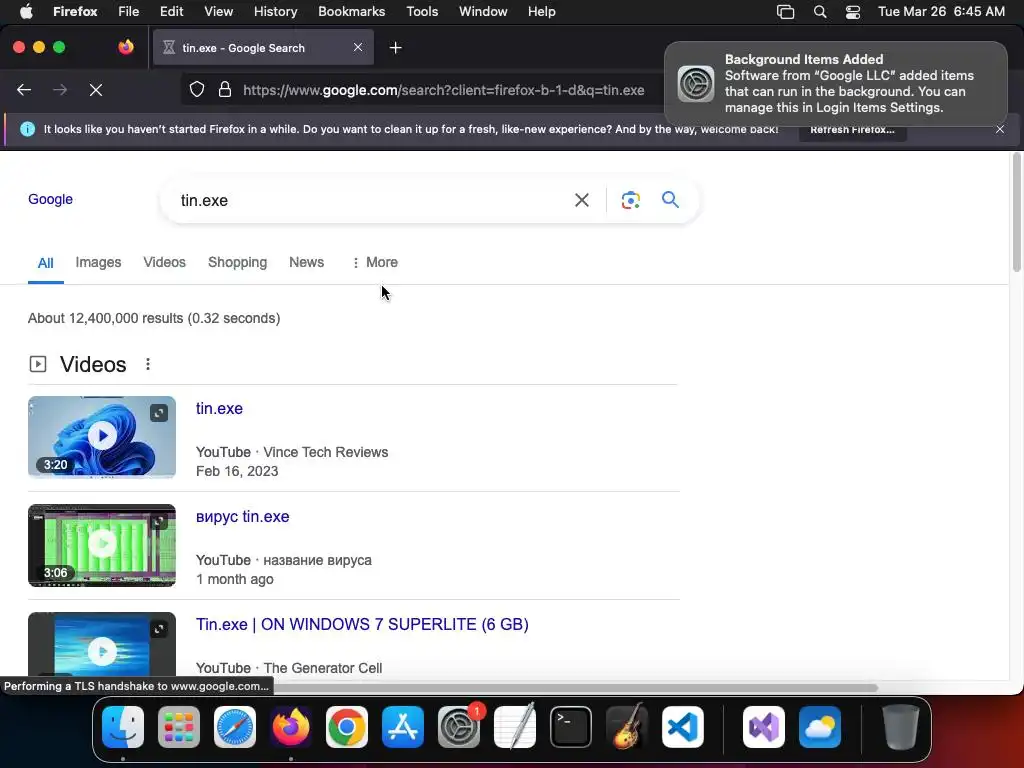This screenshot has height=768, width=1024.
Task: Open Control Center in the menu bar
Action: pyautogui.click(x=853, y=12)
